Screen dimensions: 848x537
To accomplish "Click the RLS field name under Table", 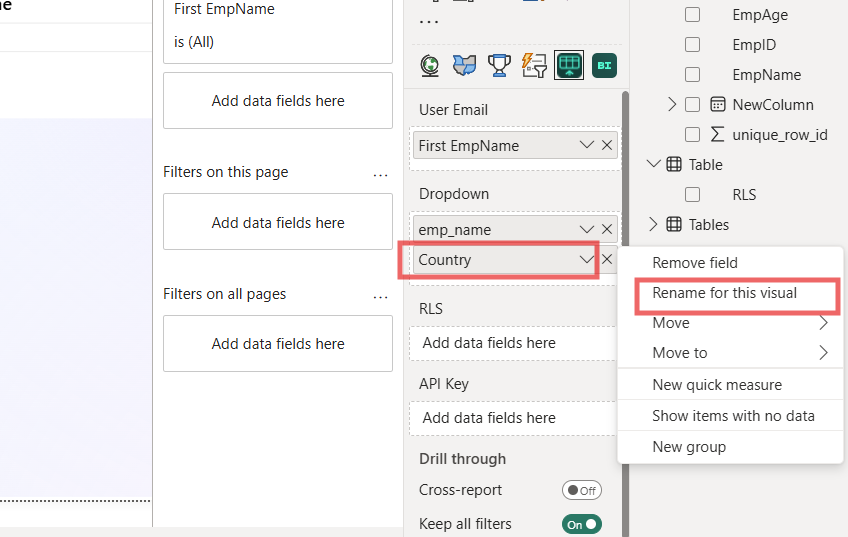I will pyautogui.click(x=744, y=194).
